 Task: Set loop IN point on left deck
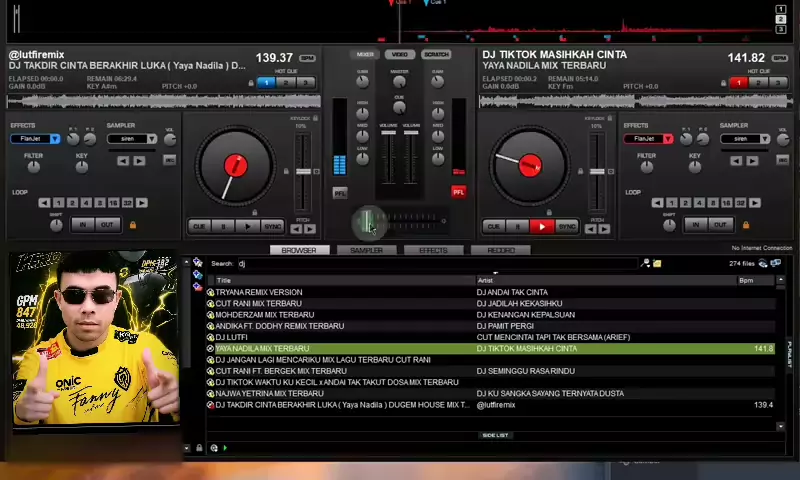click(82, 225)
